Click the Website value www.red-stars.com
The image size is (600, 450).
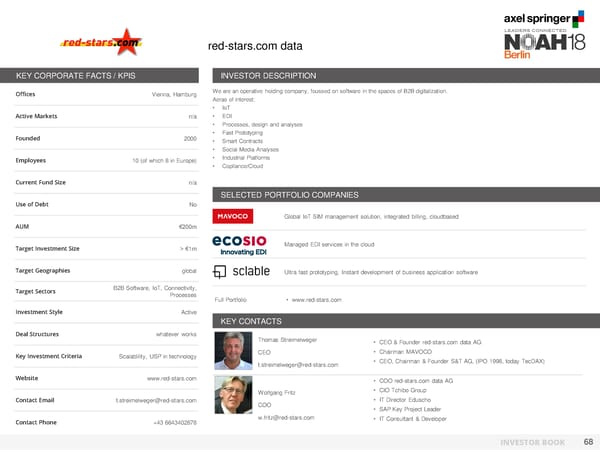pyautogui.click(x=171, y=379)
